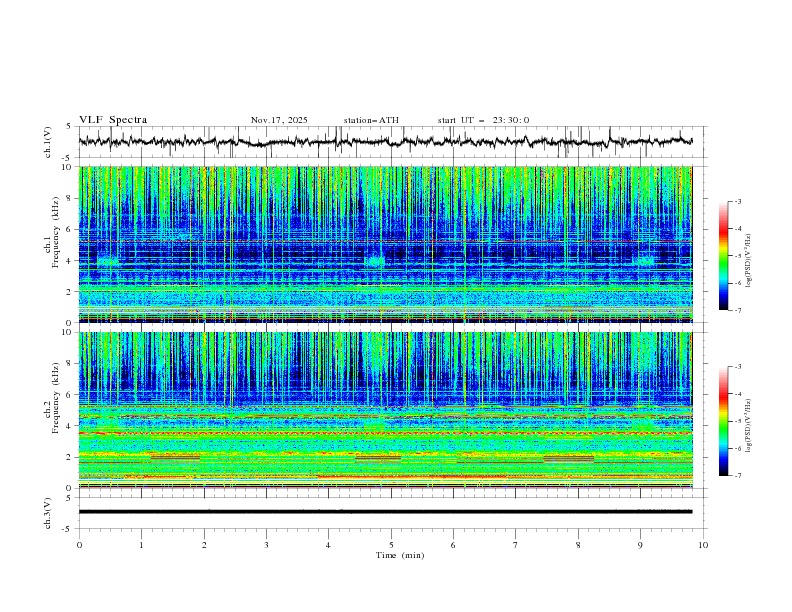Click time axis tick label "10"
The image size is (792, 612).
coord(703,545)
